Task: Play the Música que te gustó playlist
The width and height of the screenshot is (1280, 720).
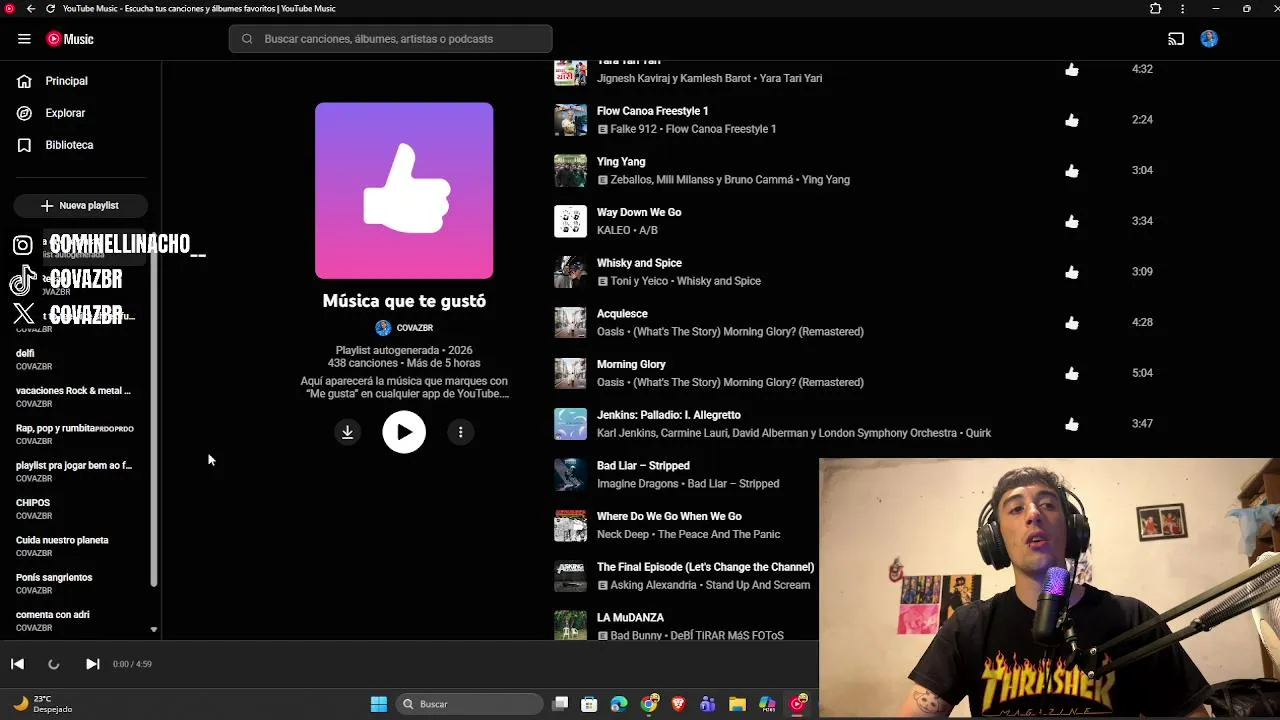Action: (404, 432)
